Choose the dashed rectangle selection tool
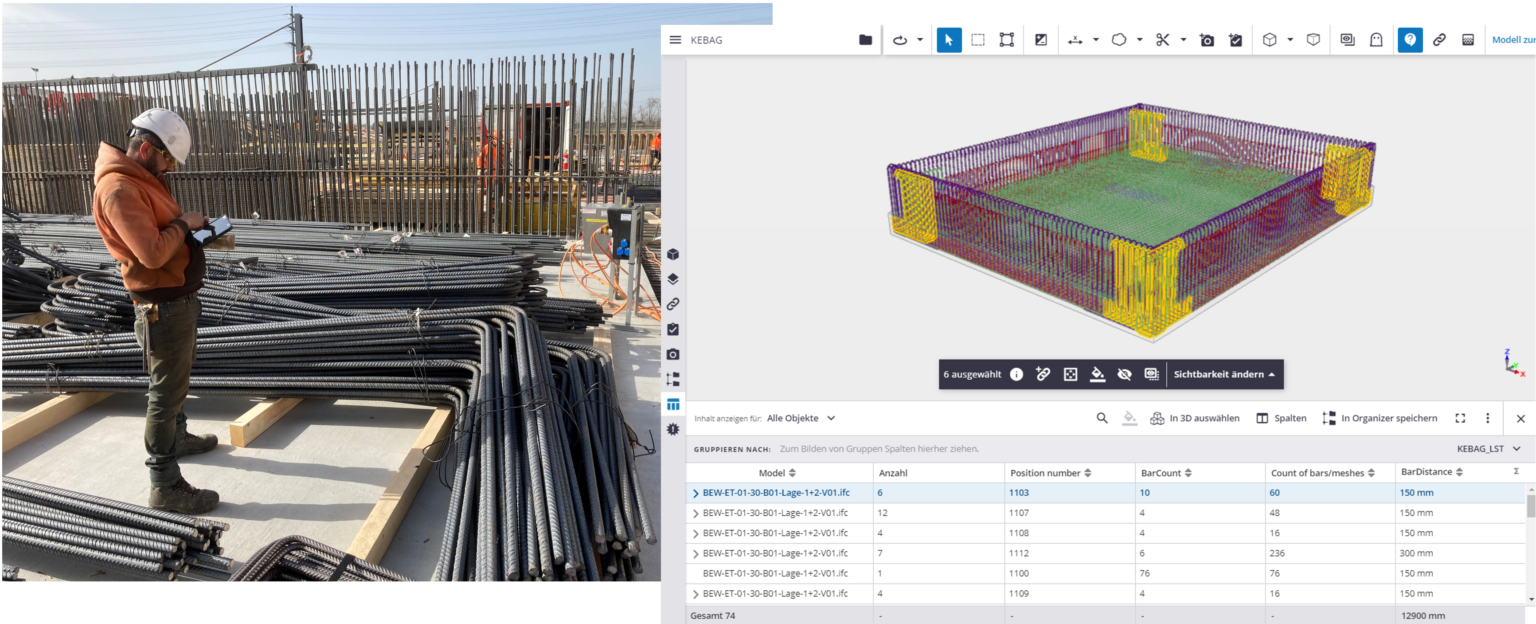The image size is (1536, 624). tap(978, 40)
